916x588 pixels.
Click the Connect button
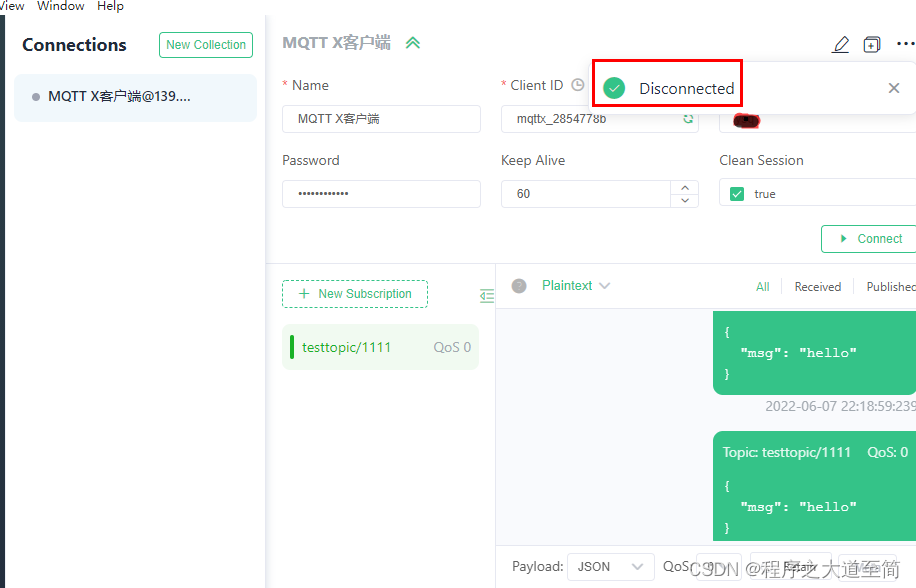click(x=870, y=239)
